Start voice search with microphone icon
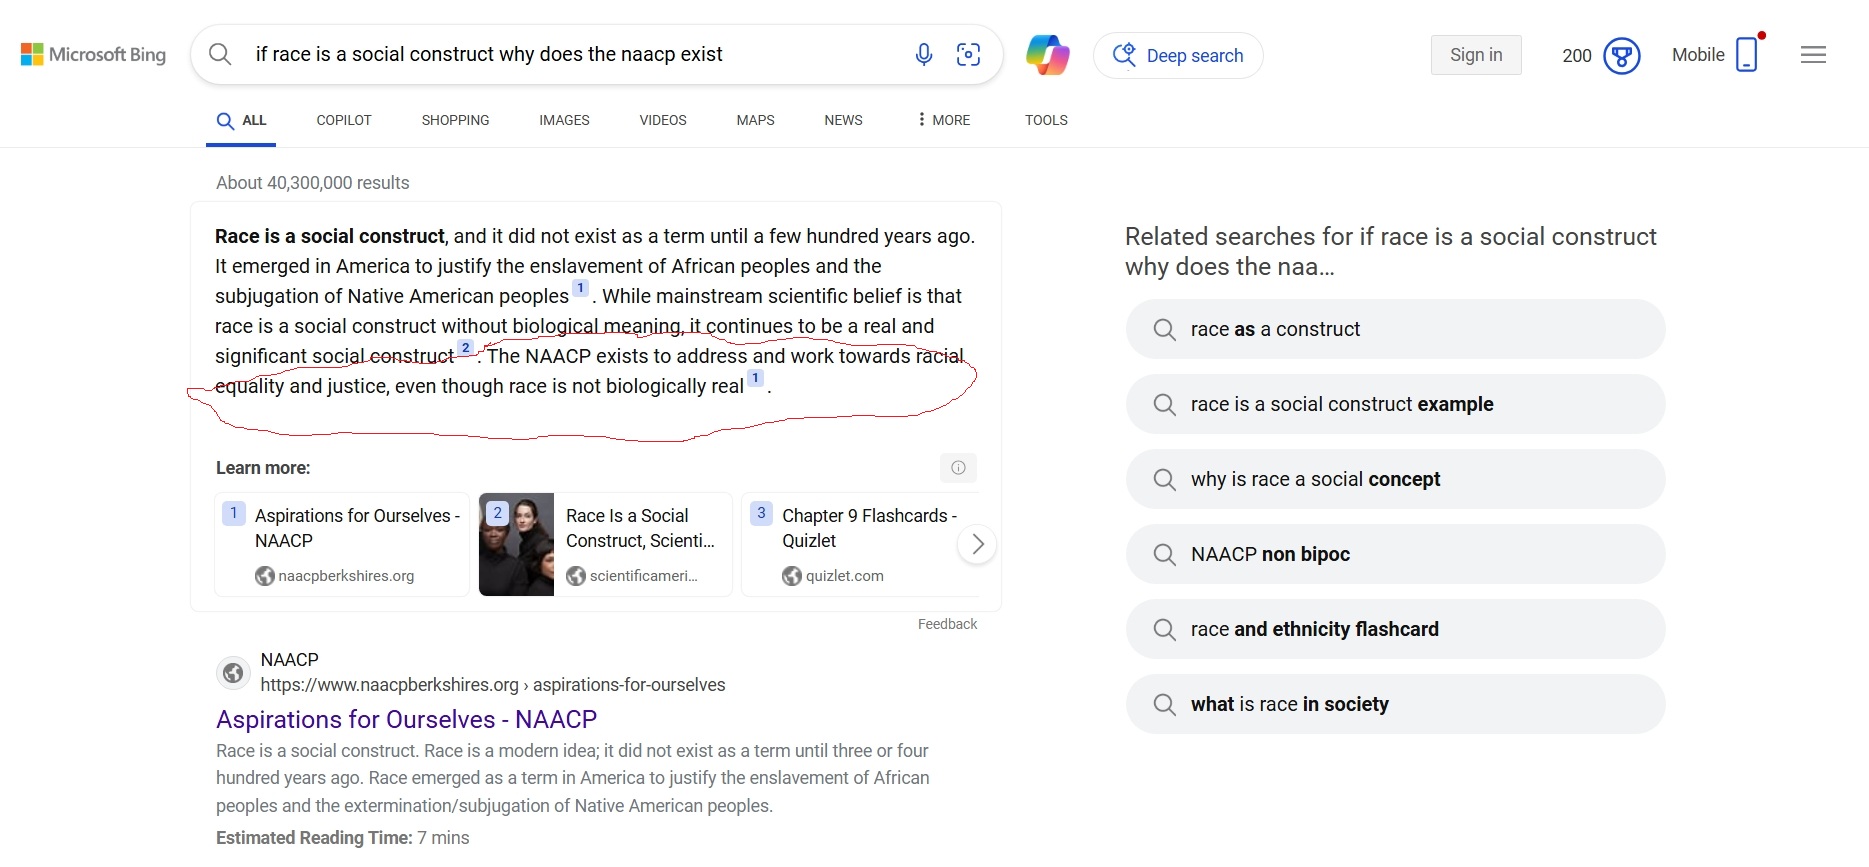The width and height of the screenshot is (1869, 867). [x=924, y=54]
